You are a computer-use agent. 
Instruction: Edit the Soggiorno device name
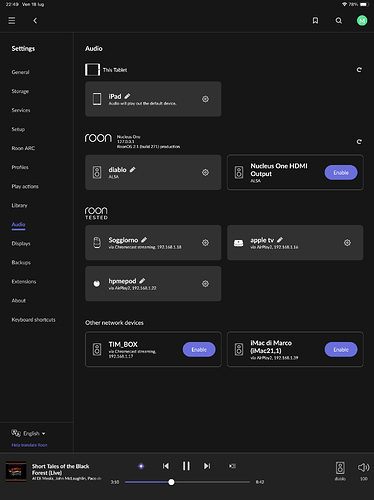[x=144, y=240]
